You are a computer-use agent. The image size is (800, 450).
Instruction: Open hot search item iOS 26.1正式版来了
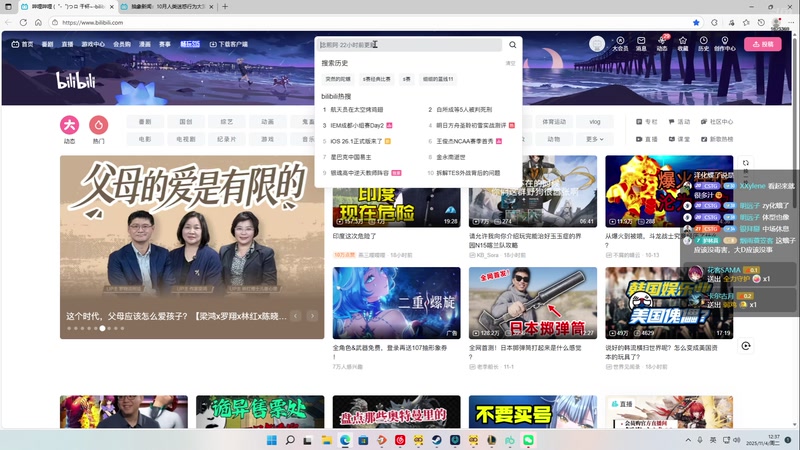356,141
